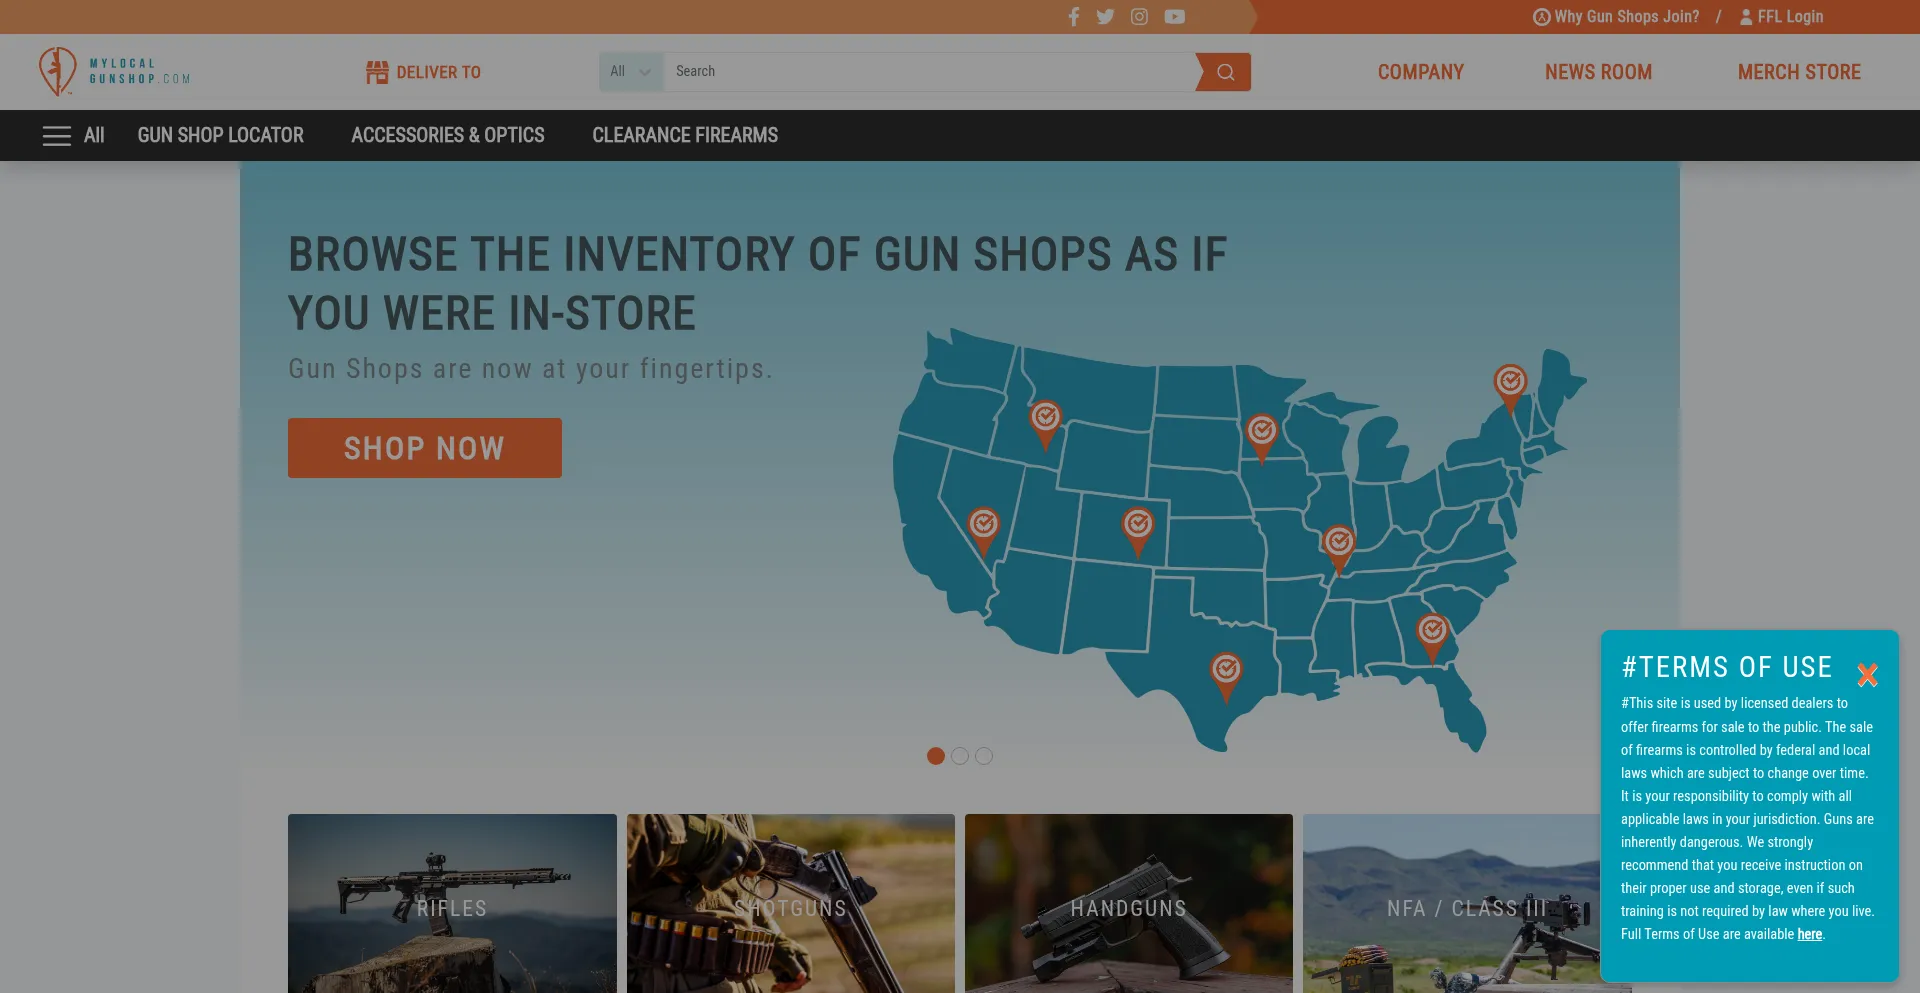Open Clearance Firearms in the nav bar
The image size is (1920, 993).
685,135
